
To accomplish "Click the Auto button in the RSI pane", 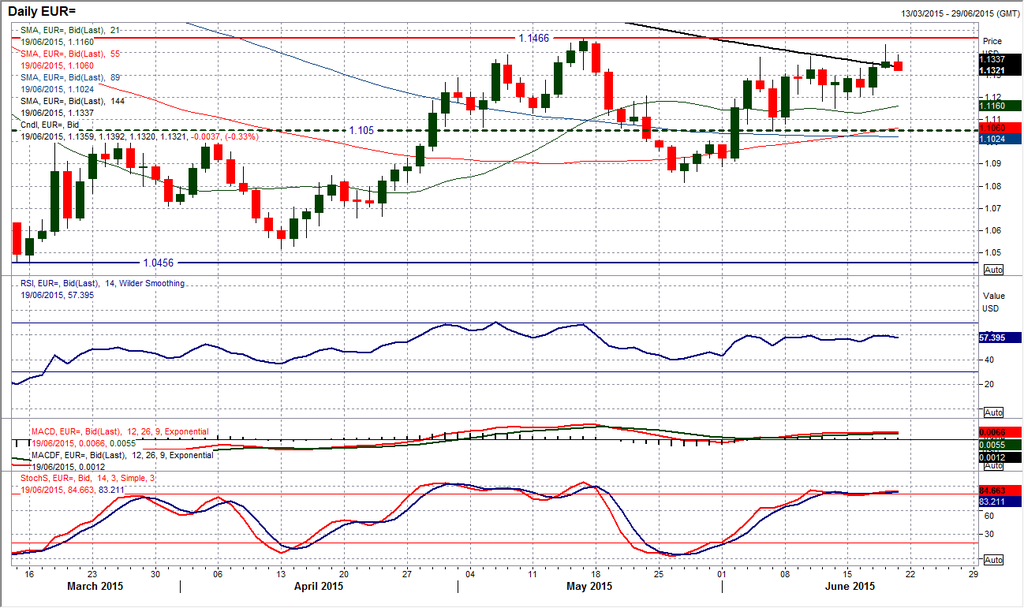I will click(993, 413).
